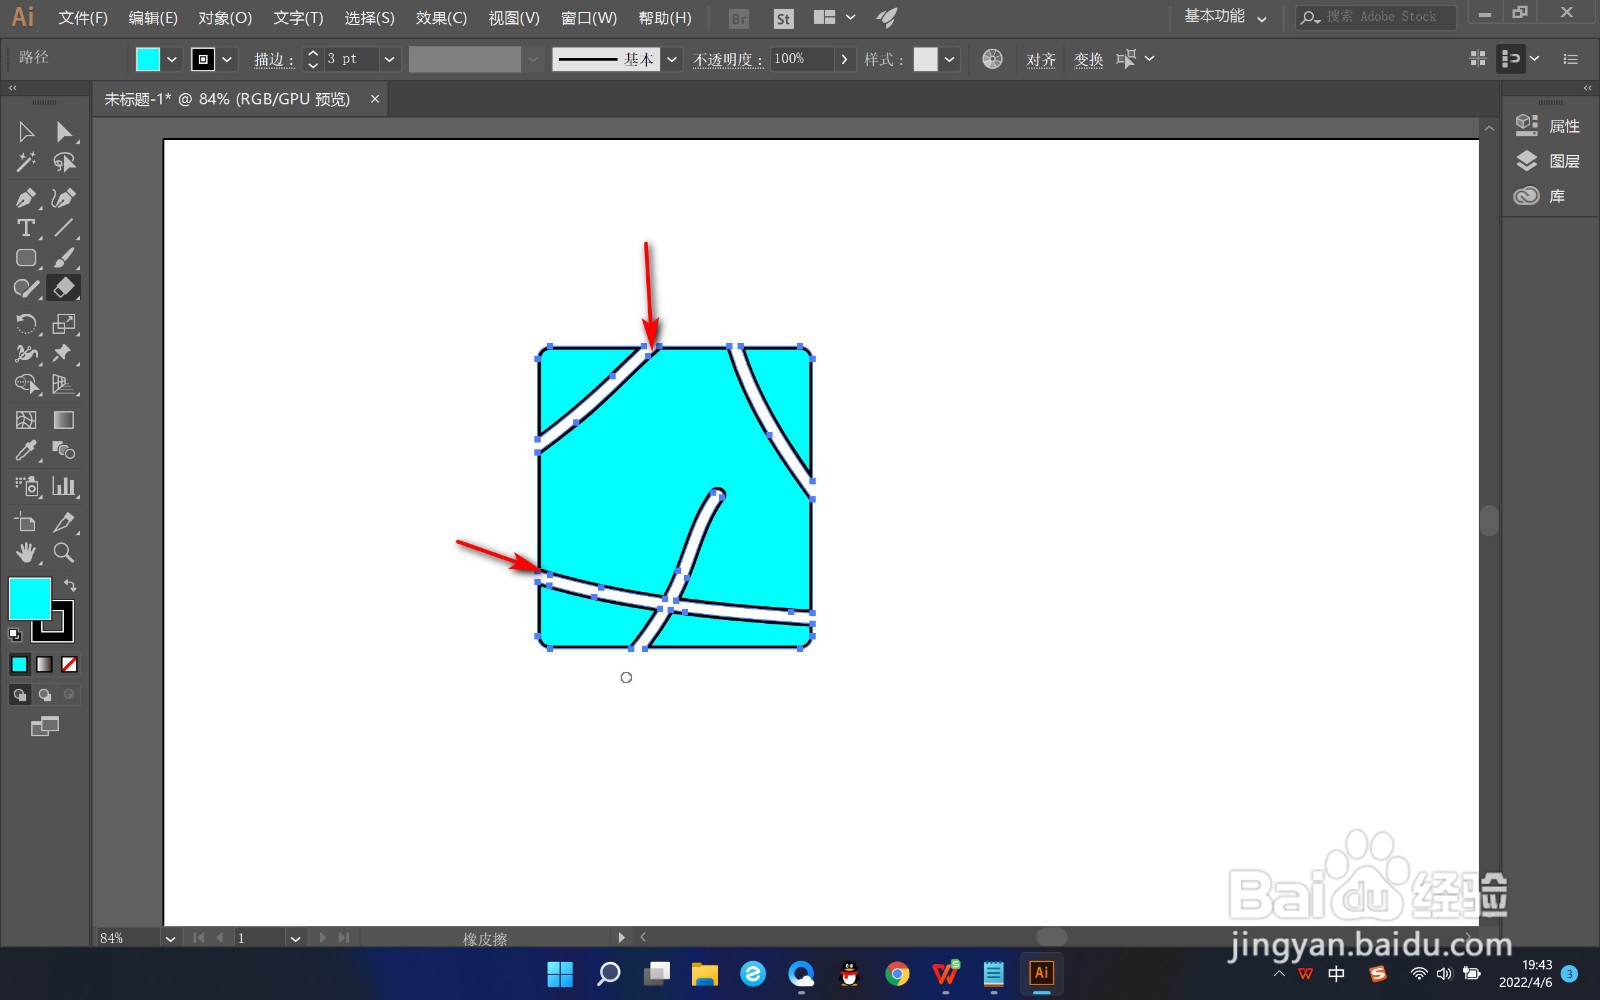Open the 对齐 align panel

pyautogui.click(x=1041, y=60)
